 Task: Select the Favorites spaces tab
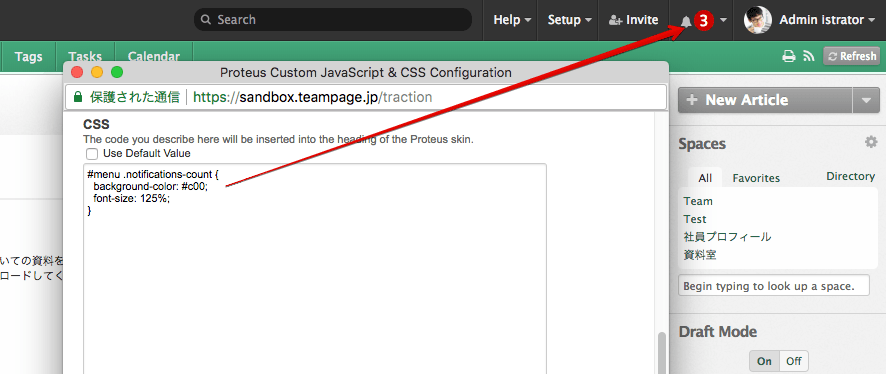pos(756,178)
